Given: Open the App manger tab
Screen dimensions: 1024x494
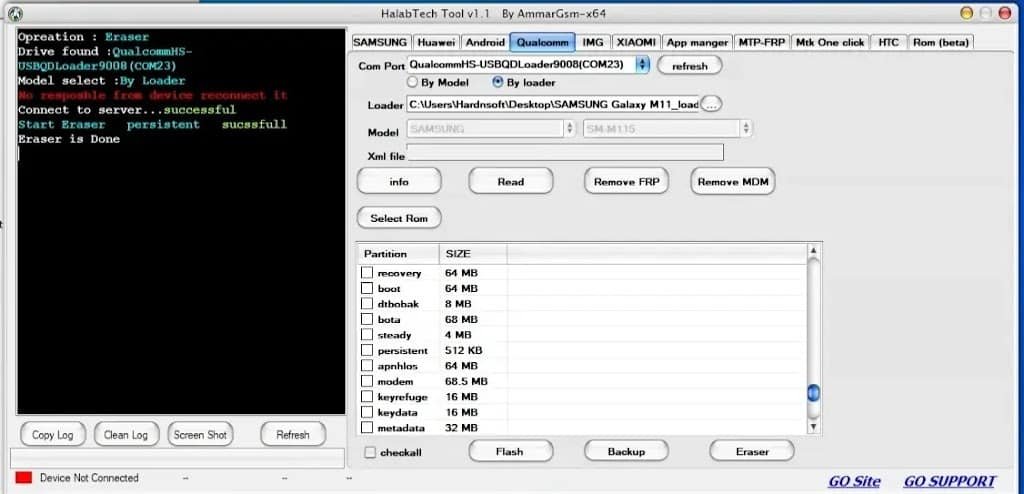Looking at the screenshot, I should pos(697,42).
